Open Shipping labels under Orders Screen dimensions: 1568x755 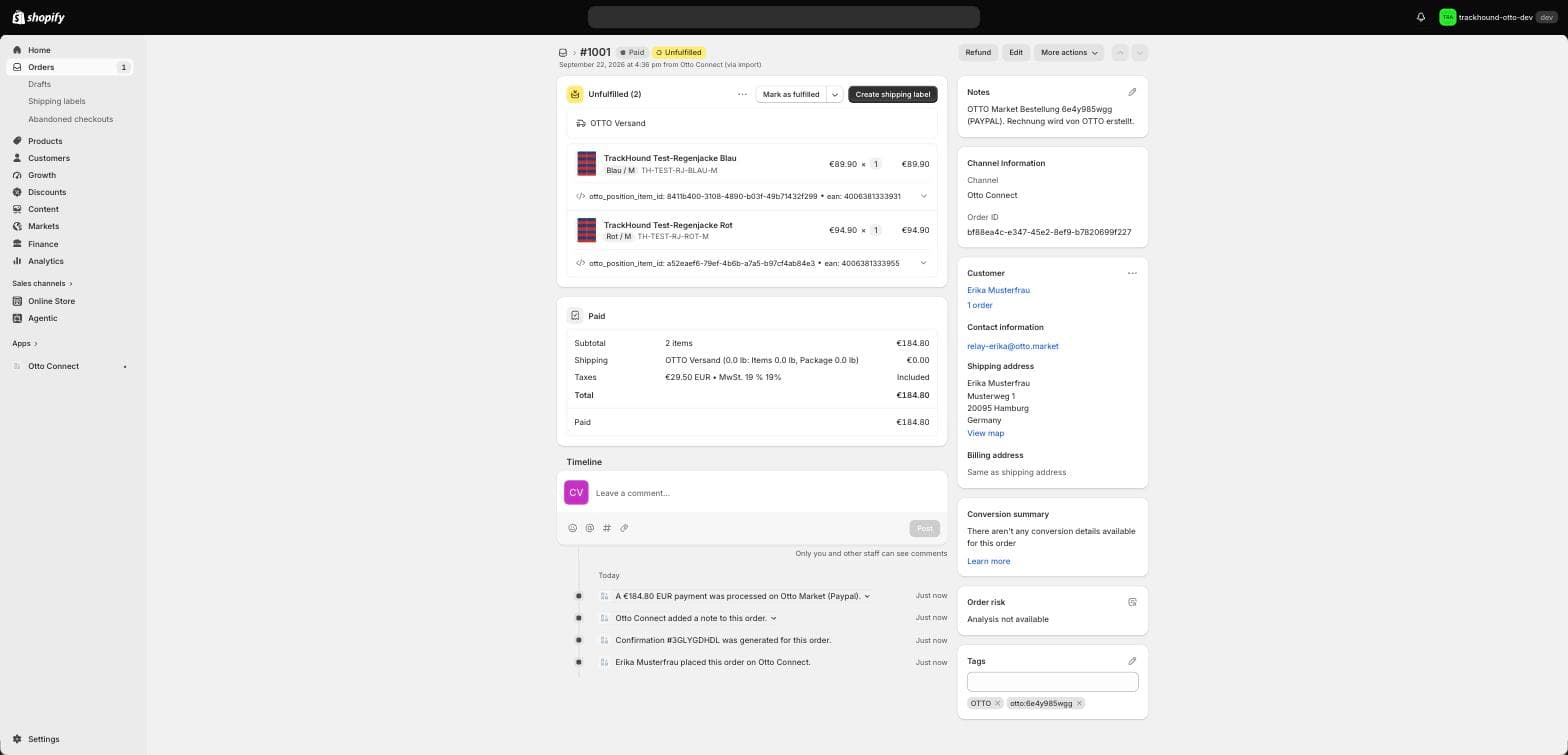(56, 101)
